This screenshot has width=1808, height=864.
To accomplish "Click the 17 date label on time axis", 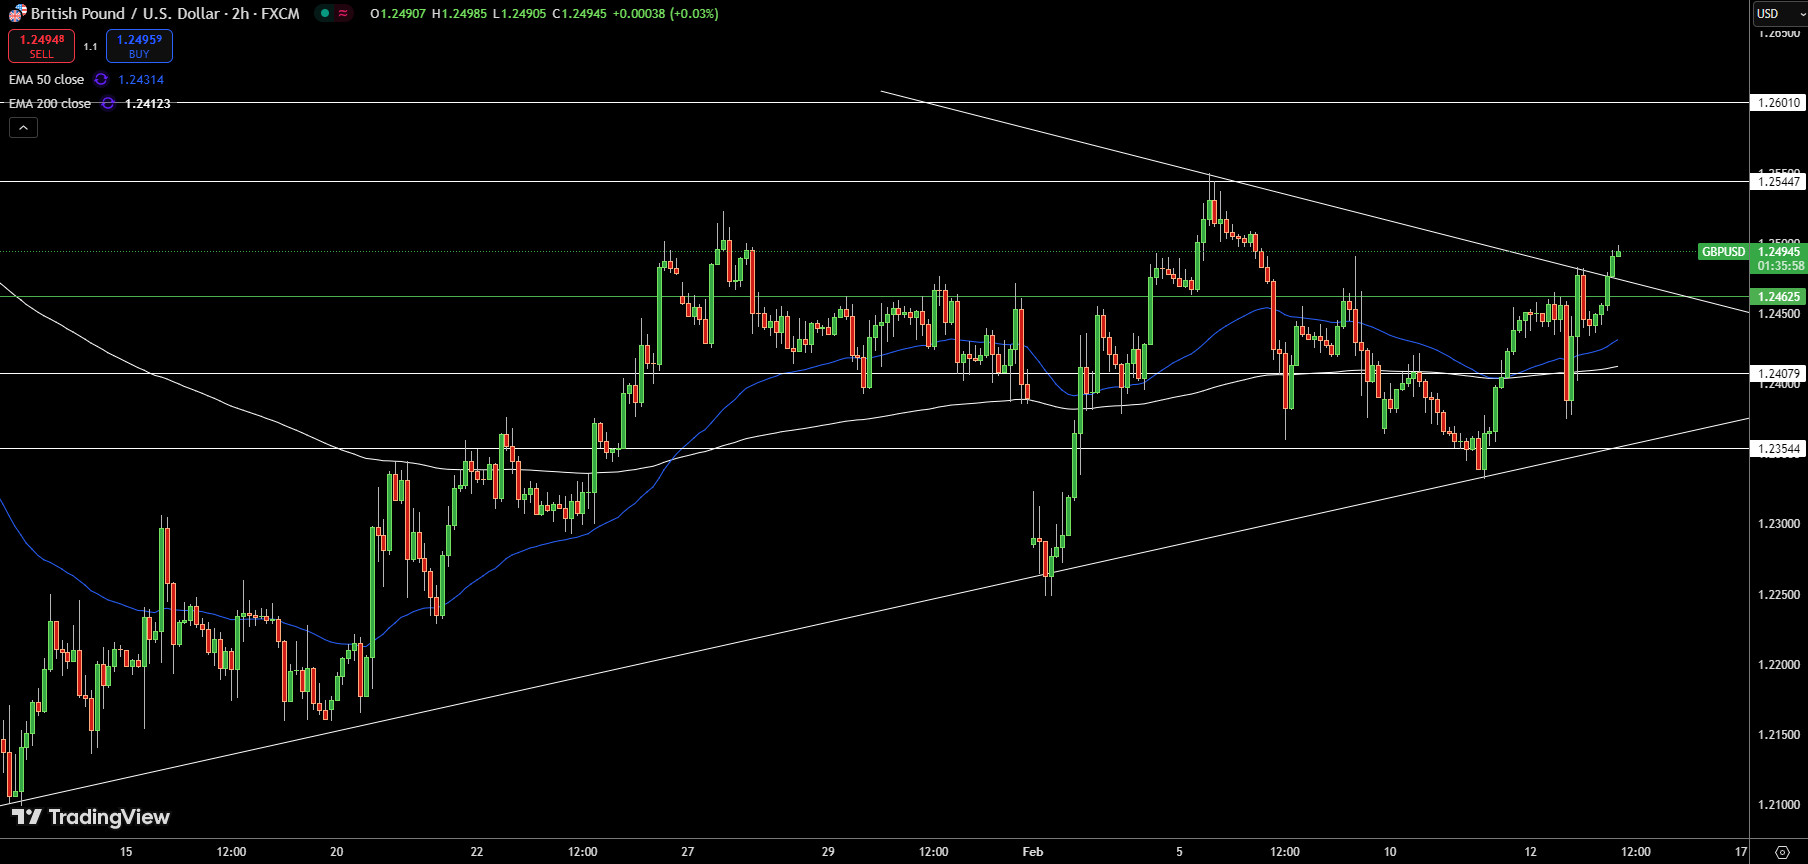I will point(1741,852).
